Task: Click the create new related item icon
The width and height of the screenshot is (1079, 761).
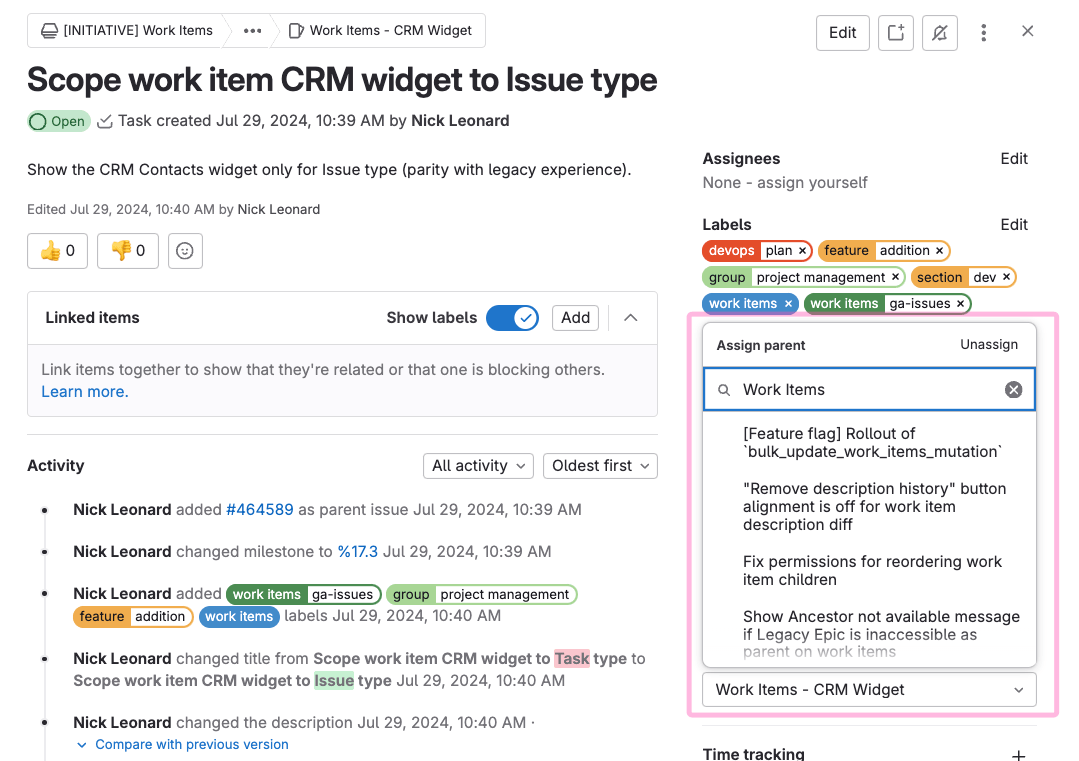Action: [x=895, y=31]
